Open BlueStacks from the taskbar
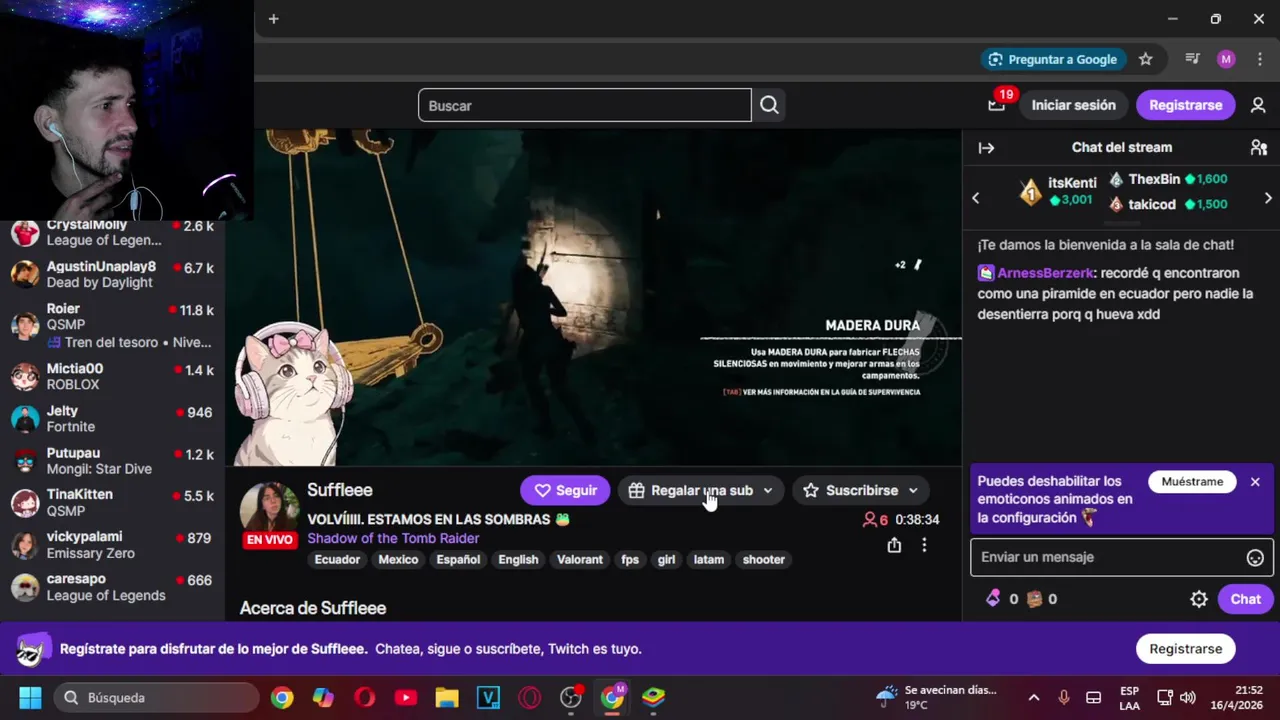This screenshot has height=720, width=1280. (x=653, y=697)
